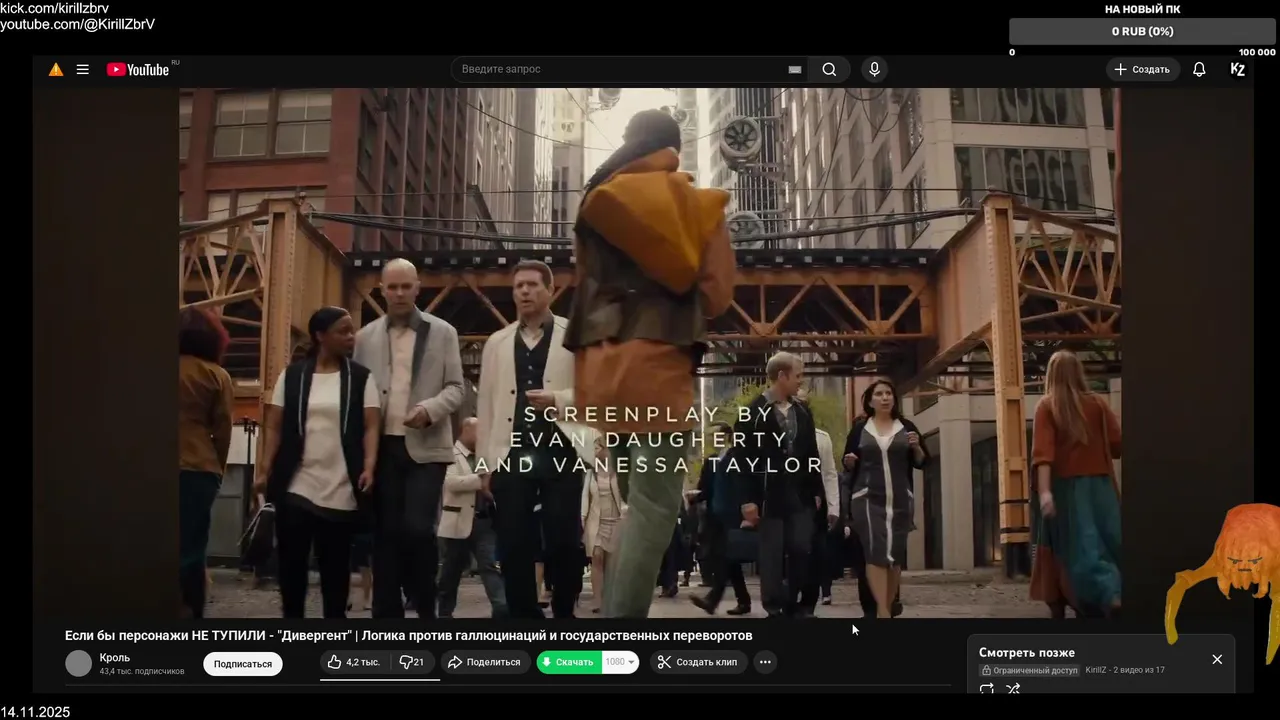Screen dimensions: 1280x720
Task: Close the 'Смотреть позже' playlist panel
Action: click(x=1217, y=659)
